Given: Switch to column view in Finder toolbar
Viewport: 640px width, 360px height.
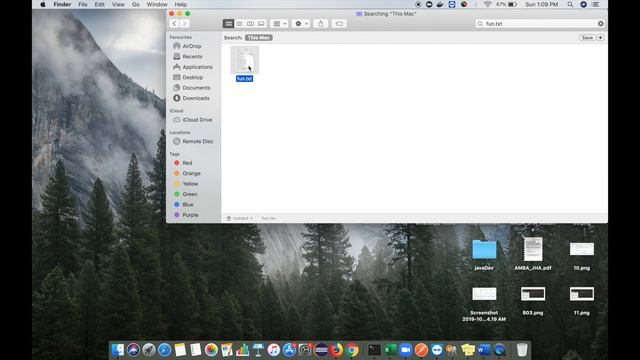Looking at the screenshot, I should (250, 24).
